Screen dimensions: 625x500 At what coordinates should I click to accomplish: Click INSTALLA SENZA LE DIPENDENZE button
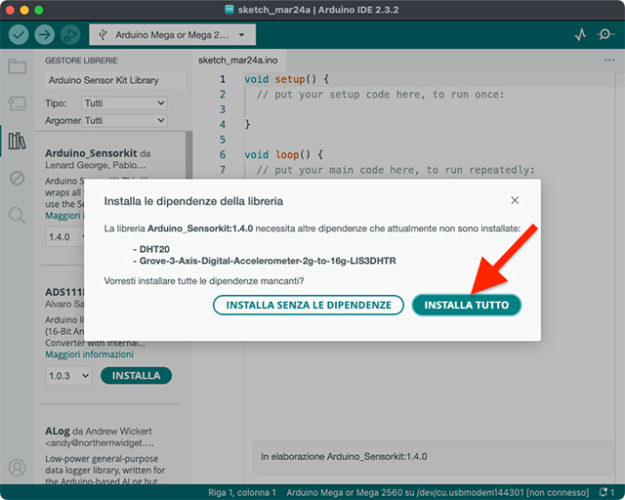click(x=308, y=305)
